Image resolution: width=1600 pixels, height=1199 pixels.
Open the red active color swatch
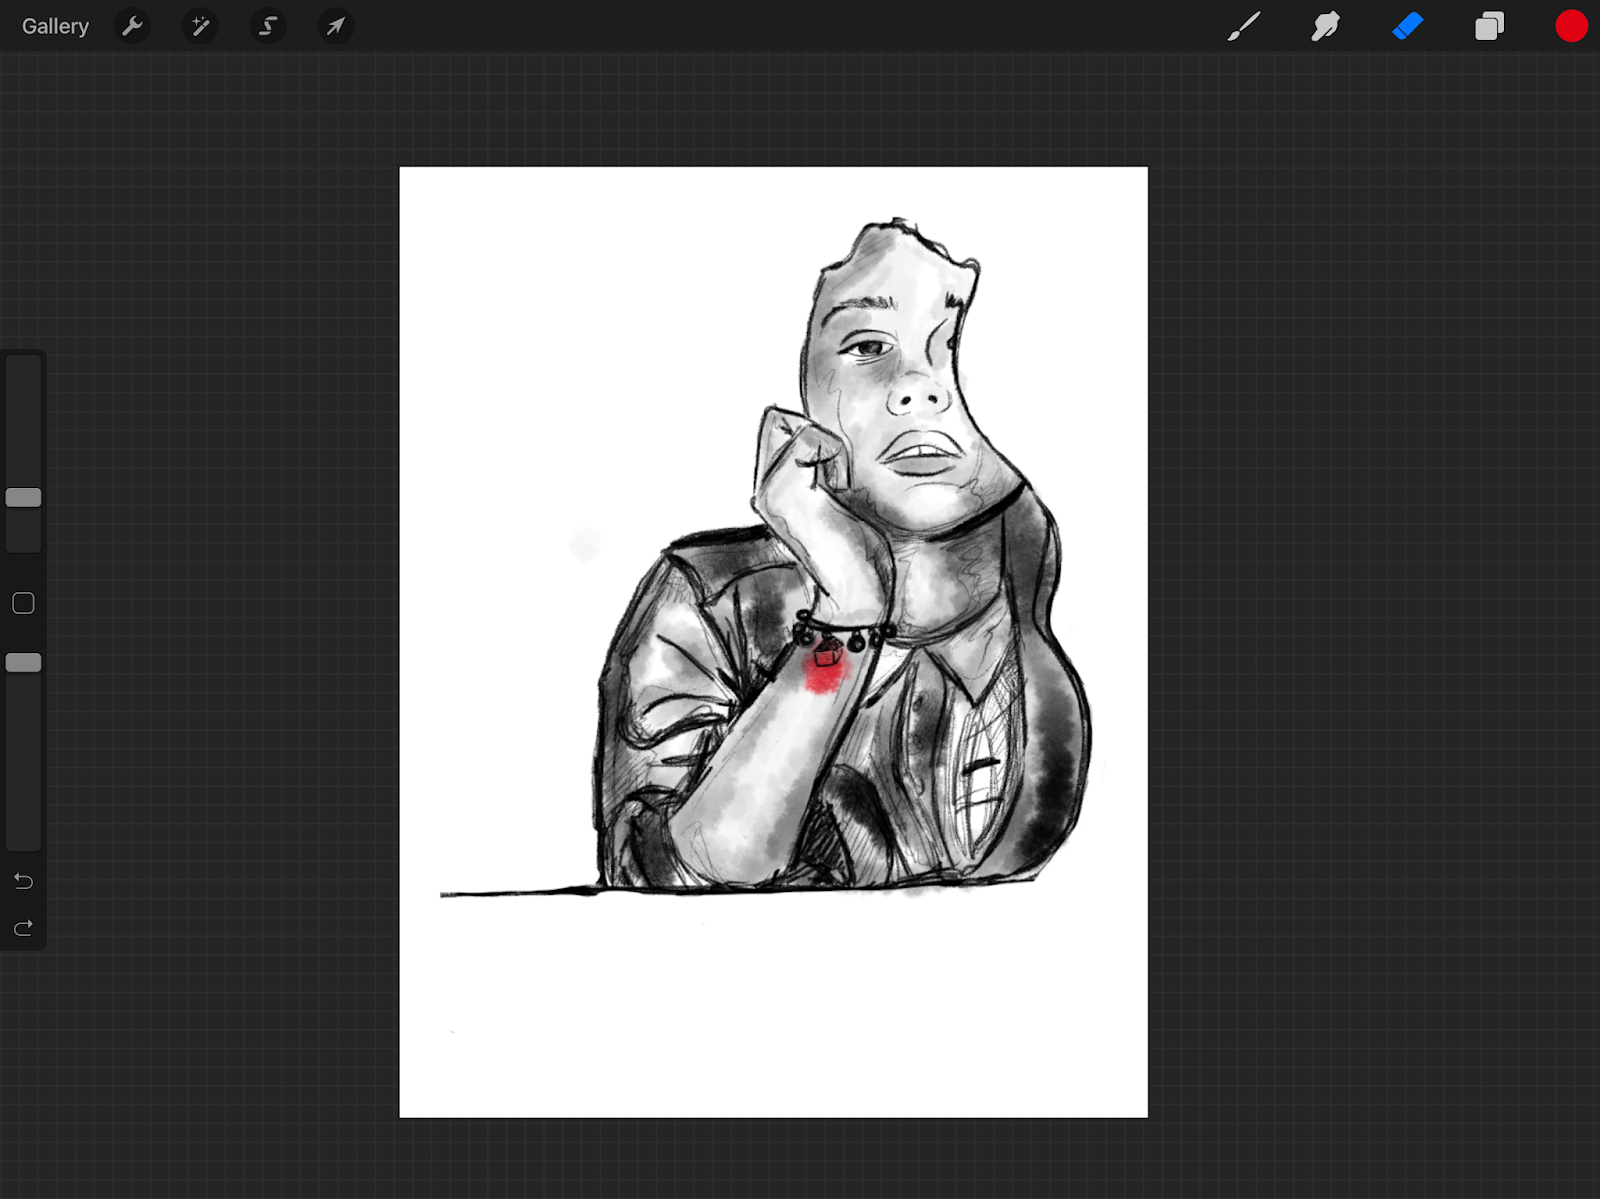click(1571, 26)
